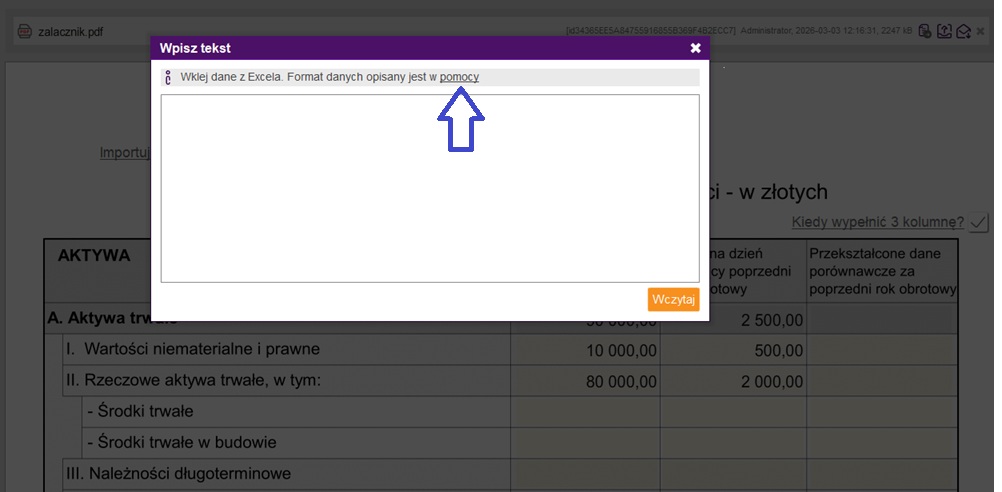Click the info icon beside Wklej dane

point(168,77)
